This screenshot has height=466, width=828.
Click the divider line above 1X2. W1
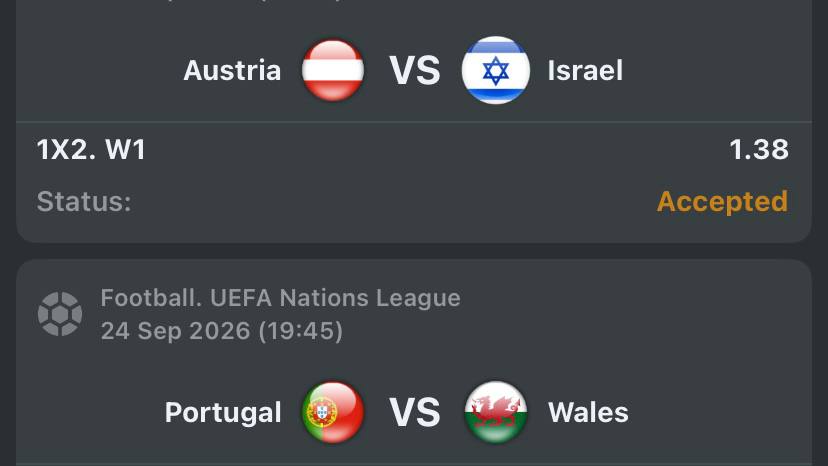(414, 122)
